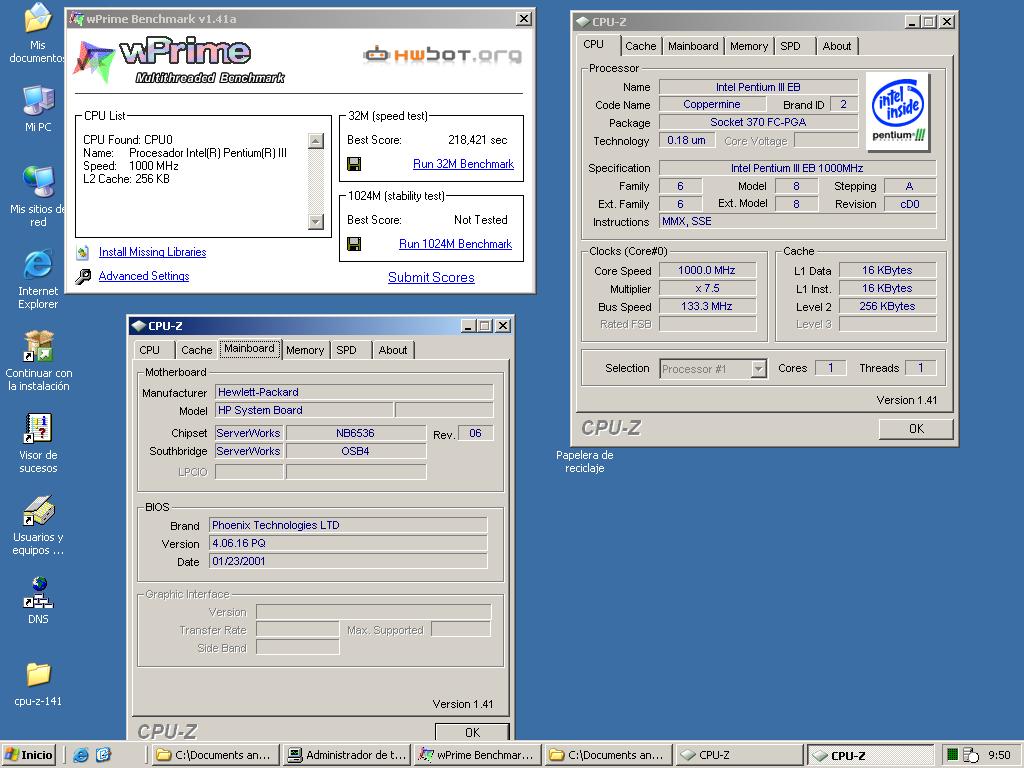Screen dimensions: 1024x768
Task: Click OK in the Mainboard CPU-Z window
Action: 472,732
